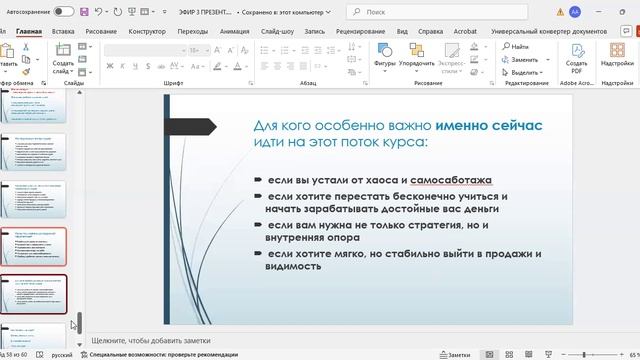Toggle bold Ж formatting
The image size is (640, 360).
click(110, 66)
